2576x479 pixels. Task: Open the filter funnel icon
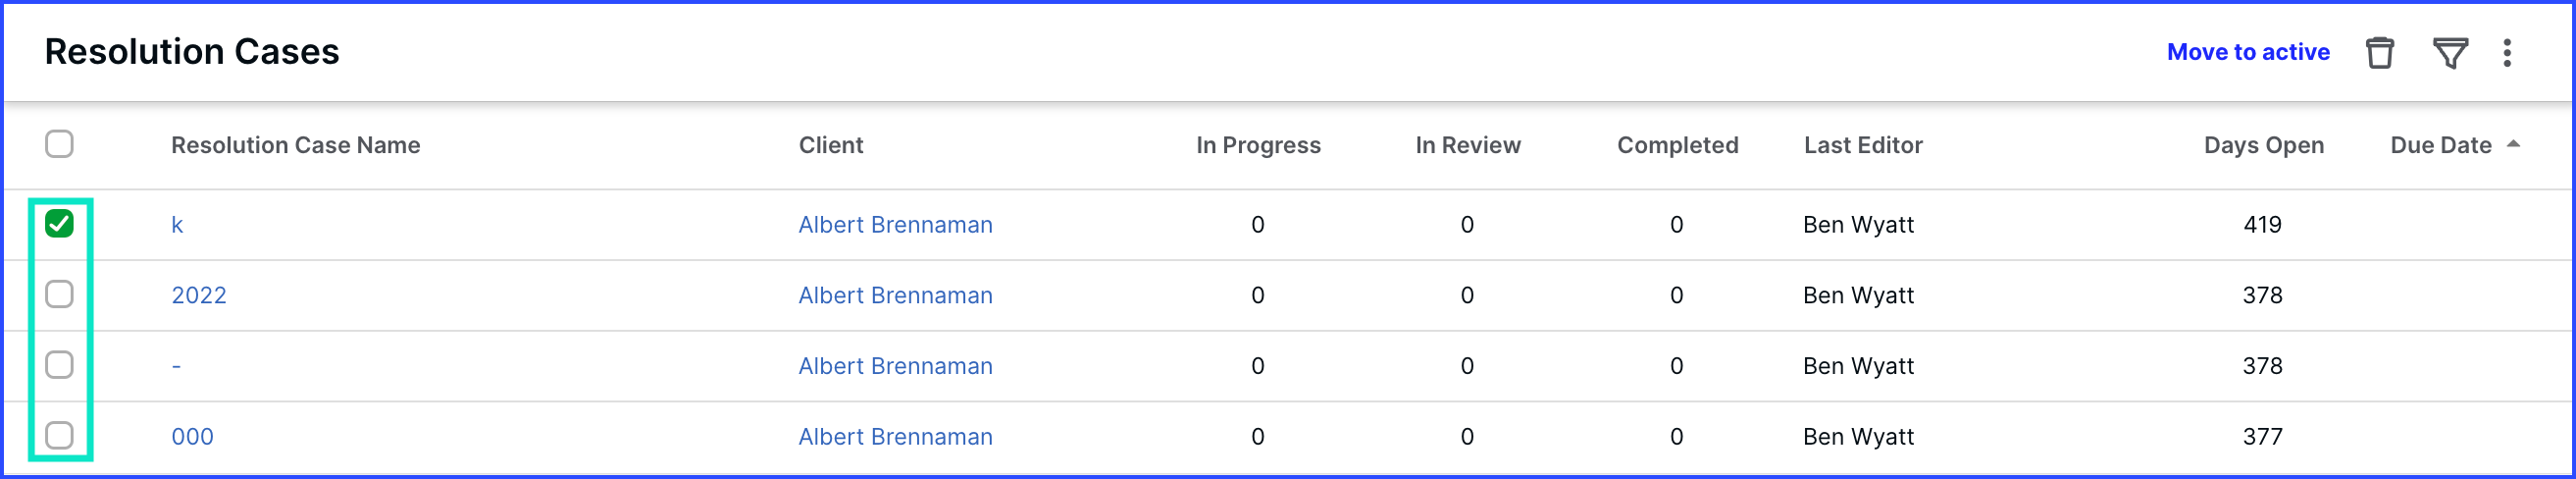[2450, 52]
